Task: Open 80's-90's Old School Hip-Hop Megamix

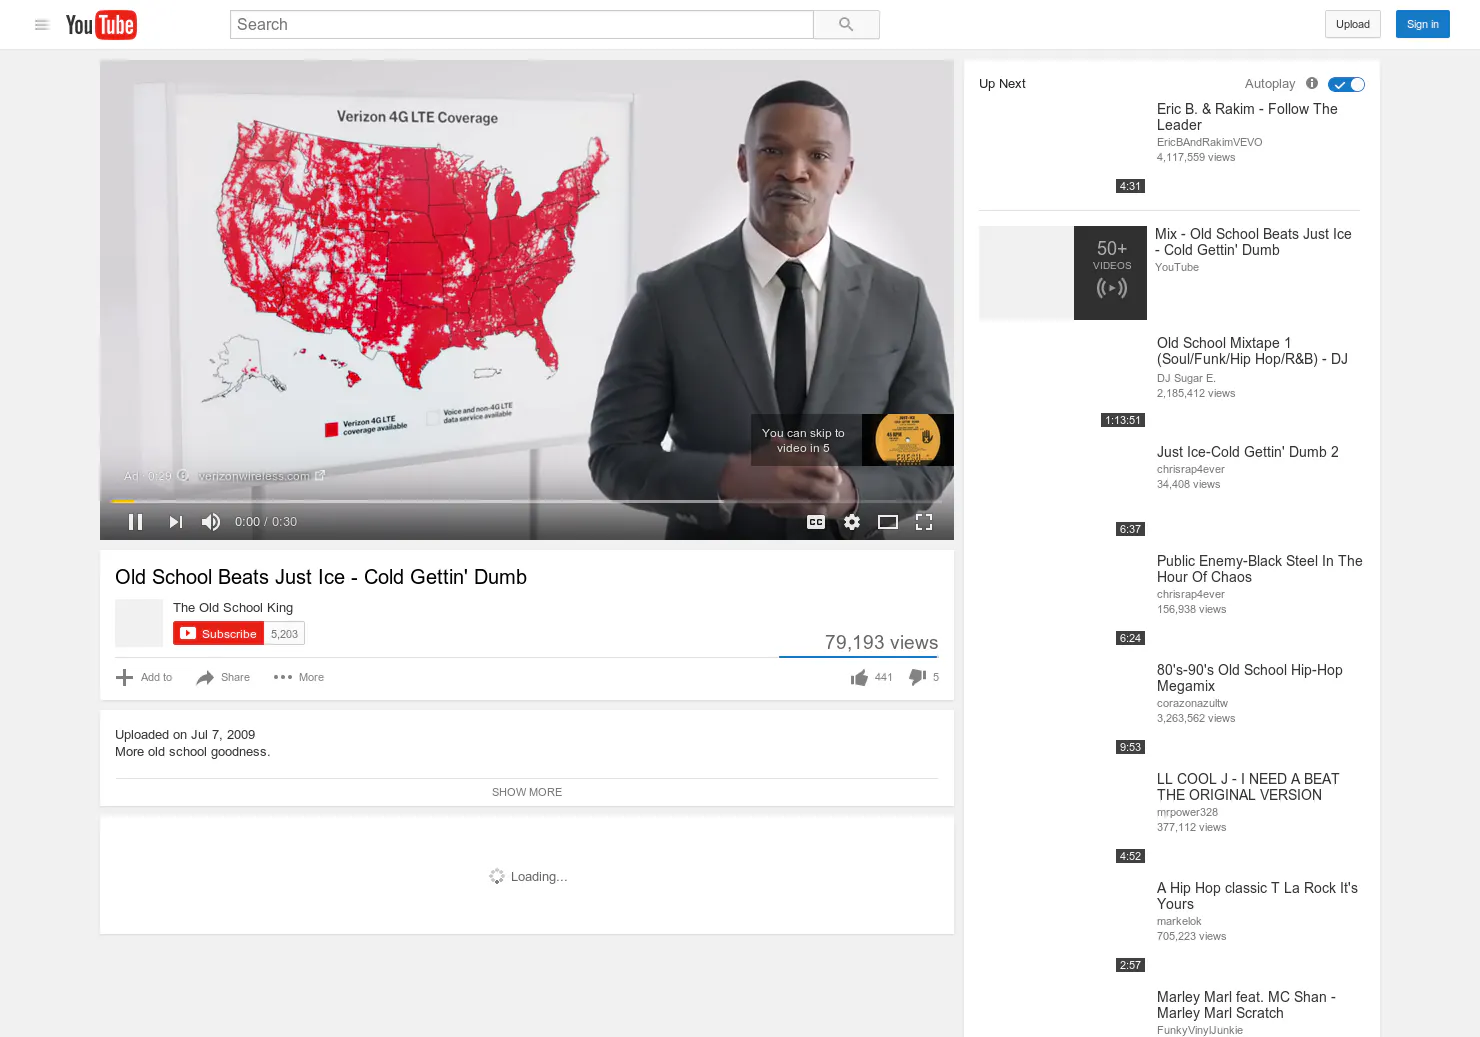Action: click(1250, 678)
